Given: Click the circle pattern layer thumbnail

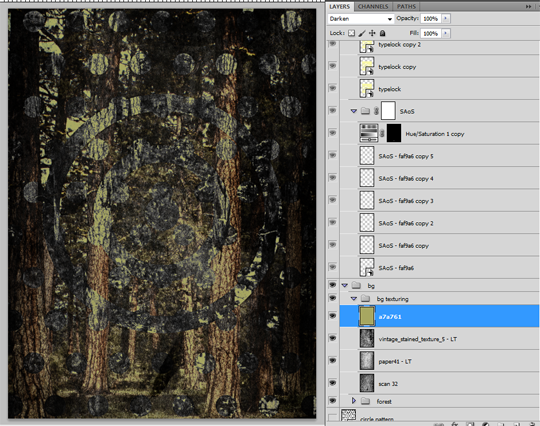Looking at the screenshot, I should (348, 415).
